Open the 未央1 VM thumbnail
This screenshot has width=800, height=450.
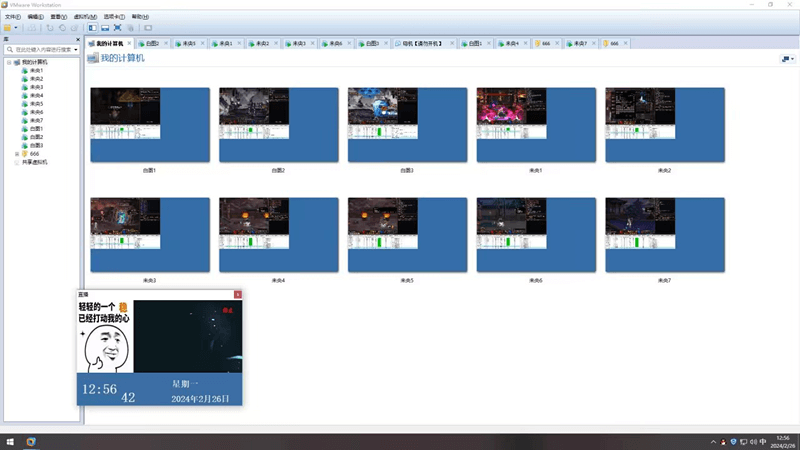coord(536,124)
